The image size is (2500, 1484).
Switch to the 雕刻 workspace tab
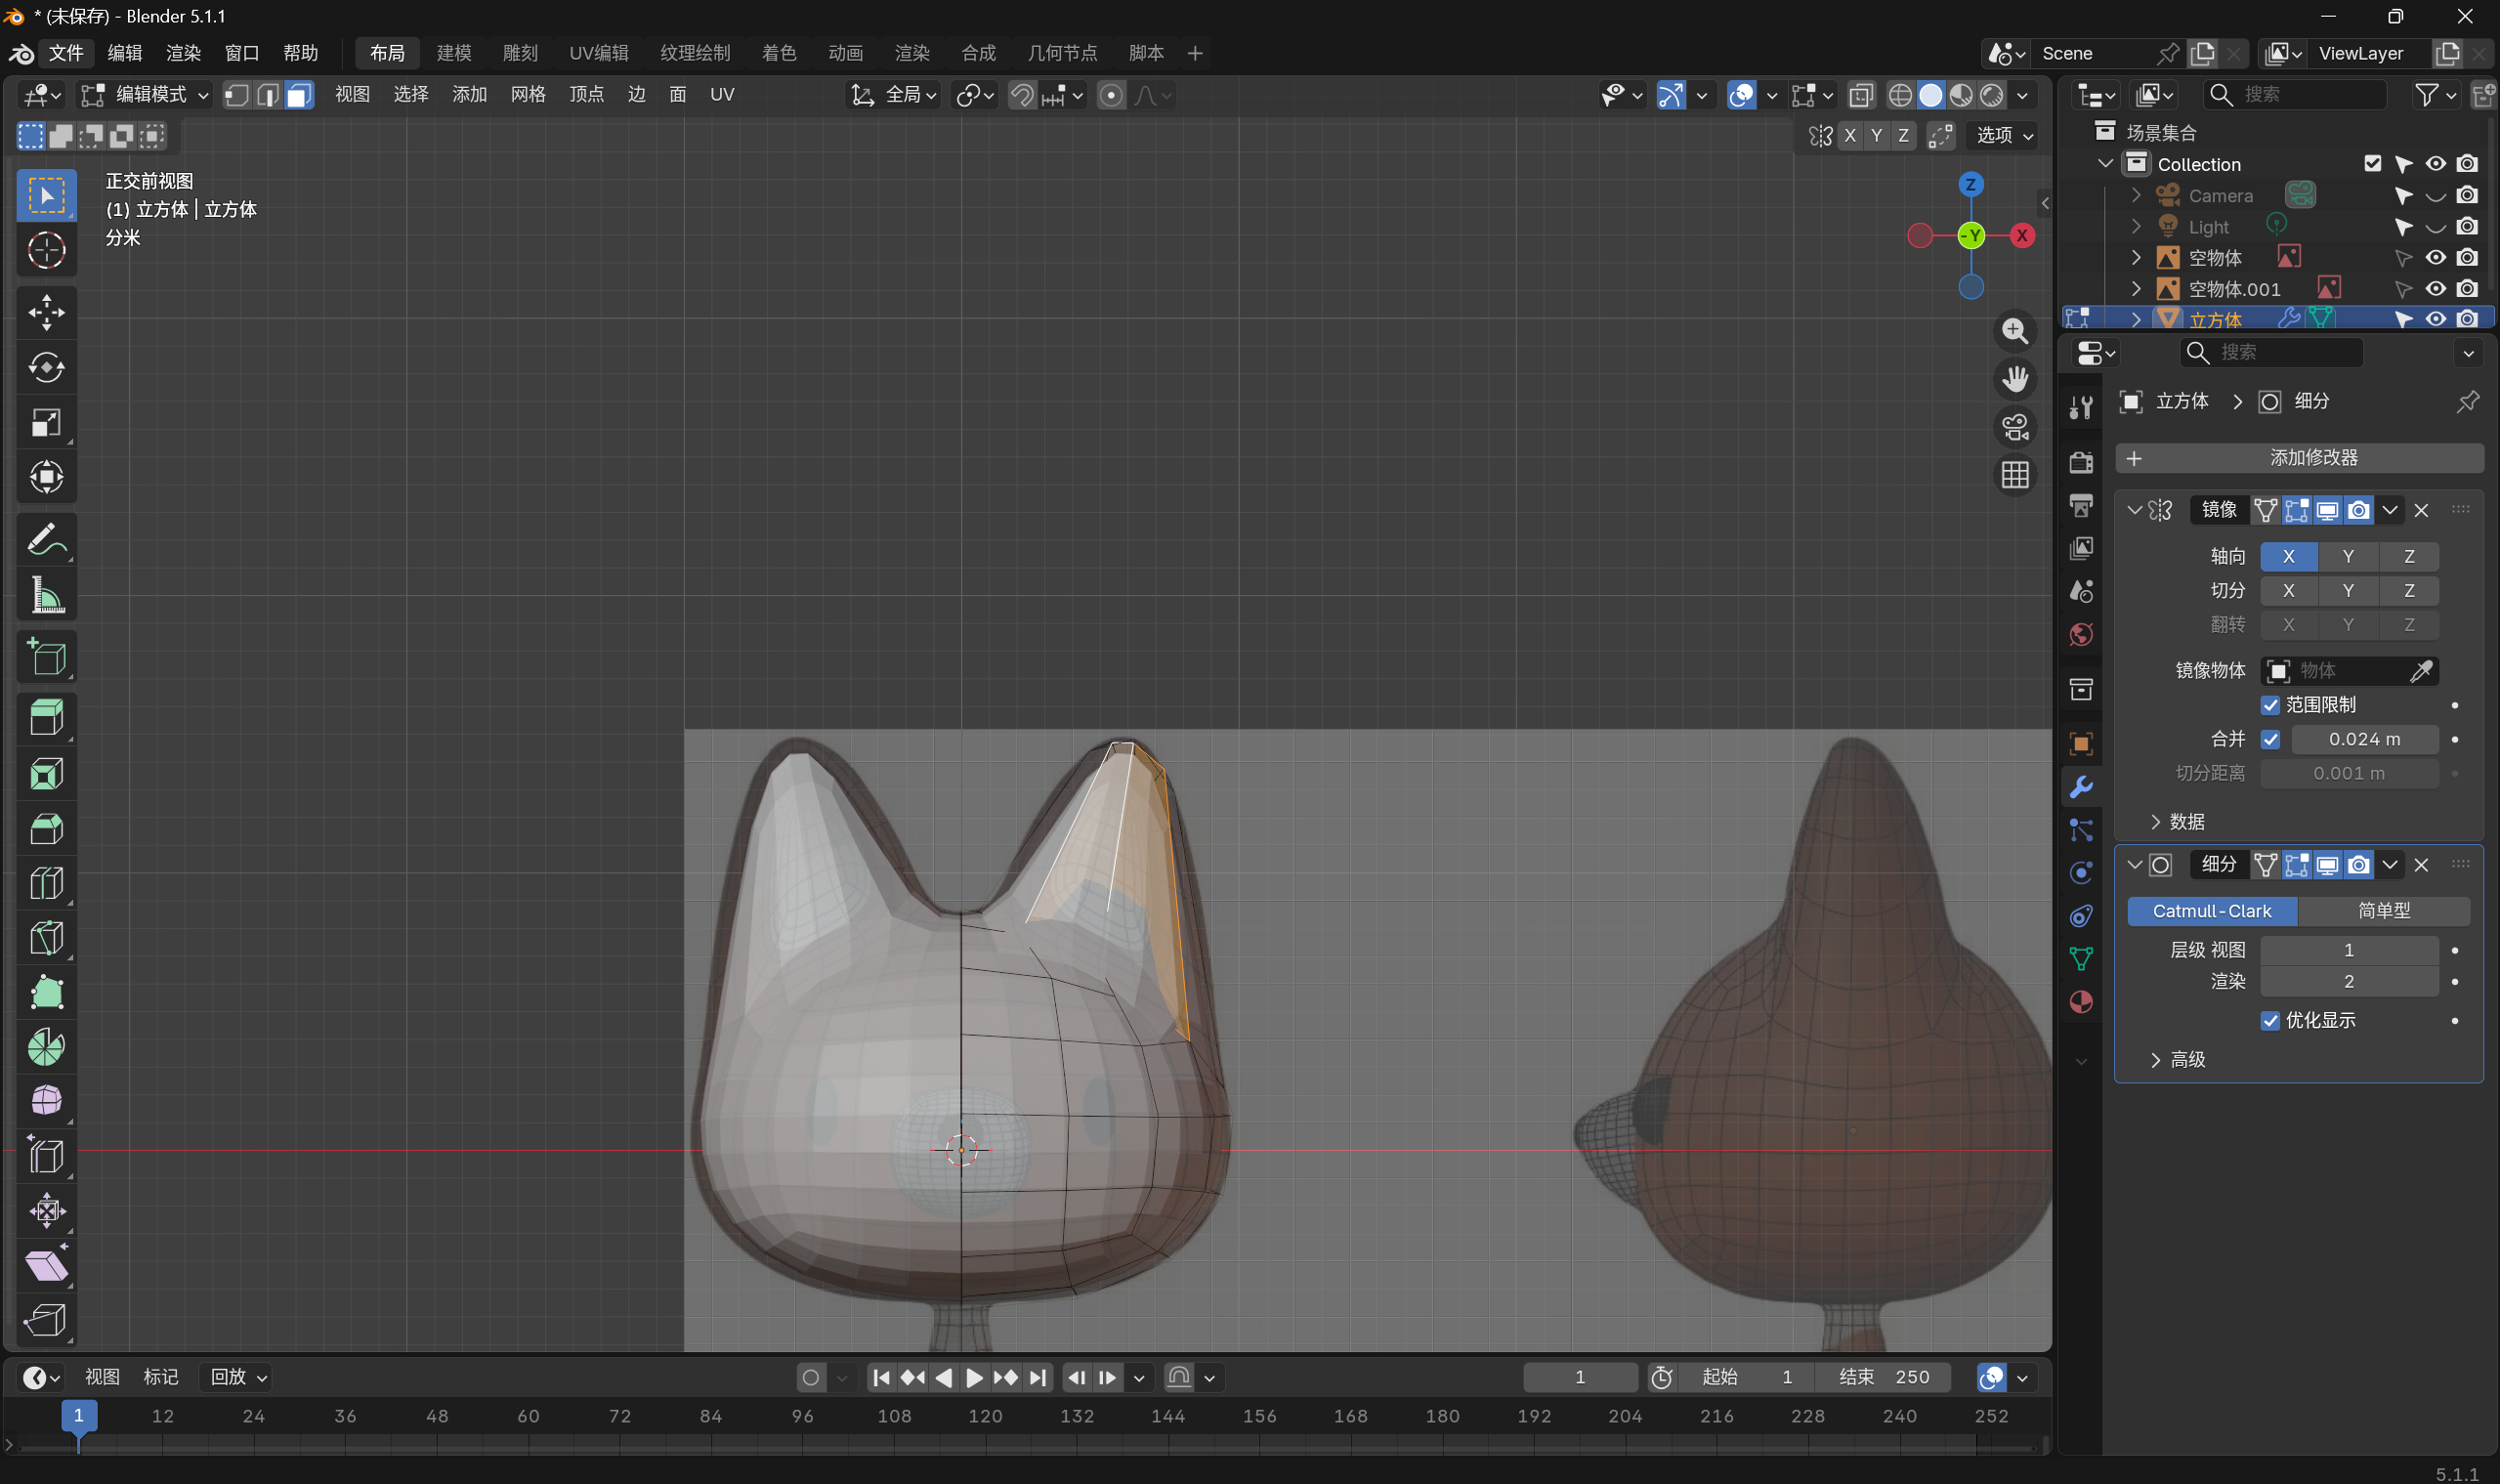coord(520,53)
